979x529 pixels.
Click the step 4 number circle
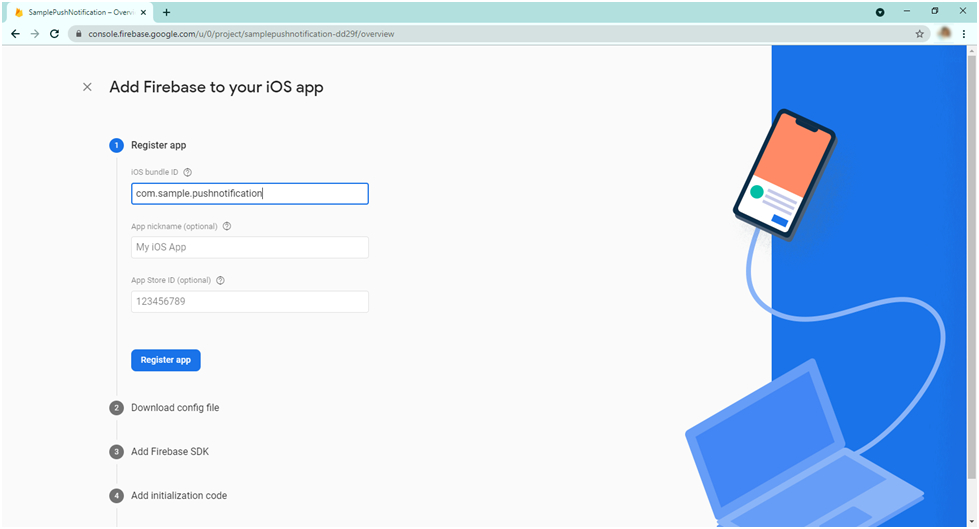click(x=116, y=496)
